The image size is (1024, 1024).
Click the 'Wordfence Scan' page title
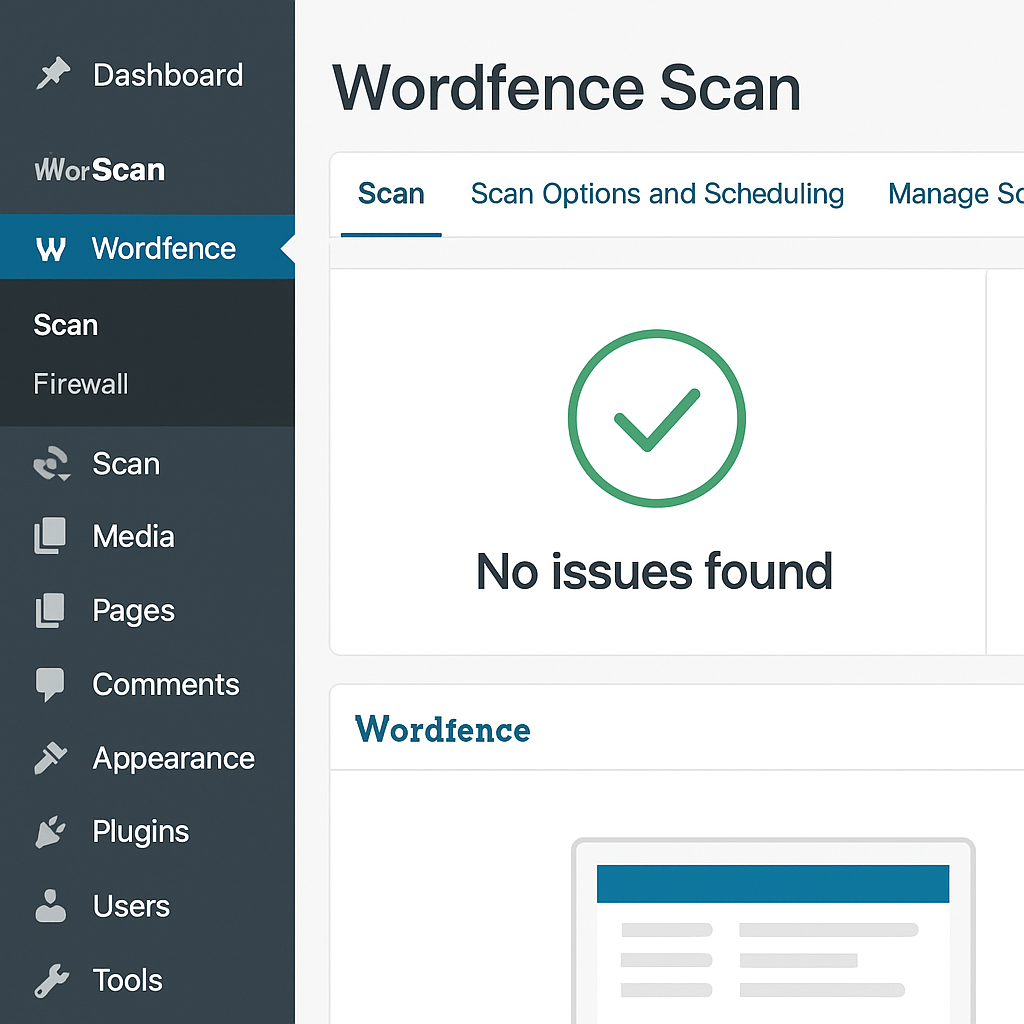point(566,88)
